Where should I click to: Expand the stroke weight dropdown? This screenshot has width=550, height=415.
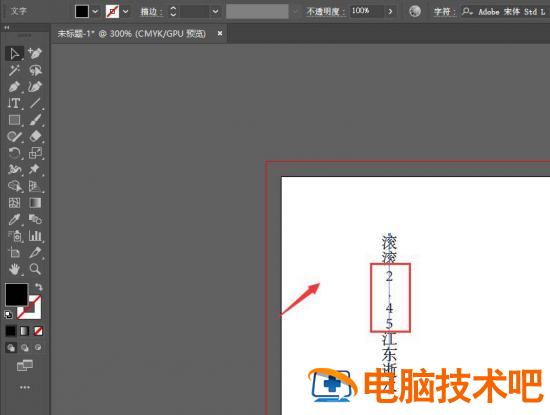215,12
